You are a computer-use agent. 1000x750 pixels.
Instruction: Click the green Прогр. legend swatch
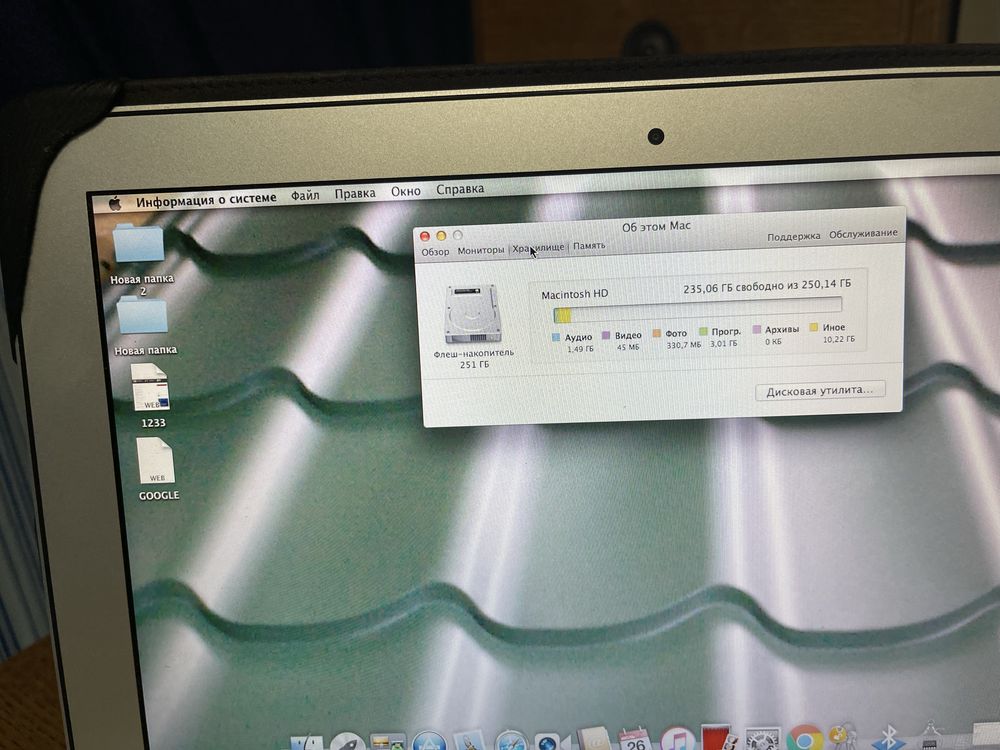pyautogui.click(x=703, y=332)
